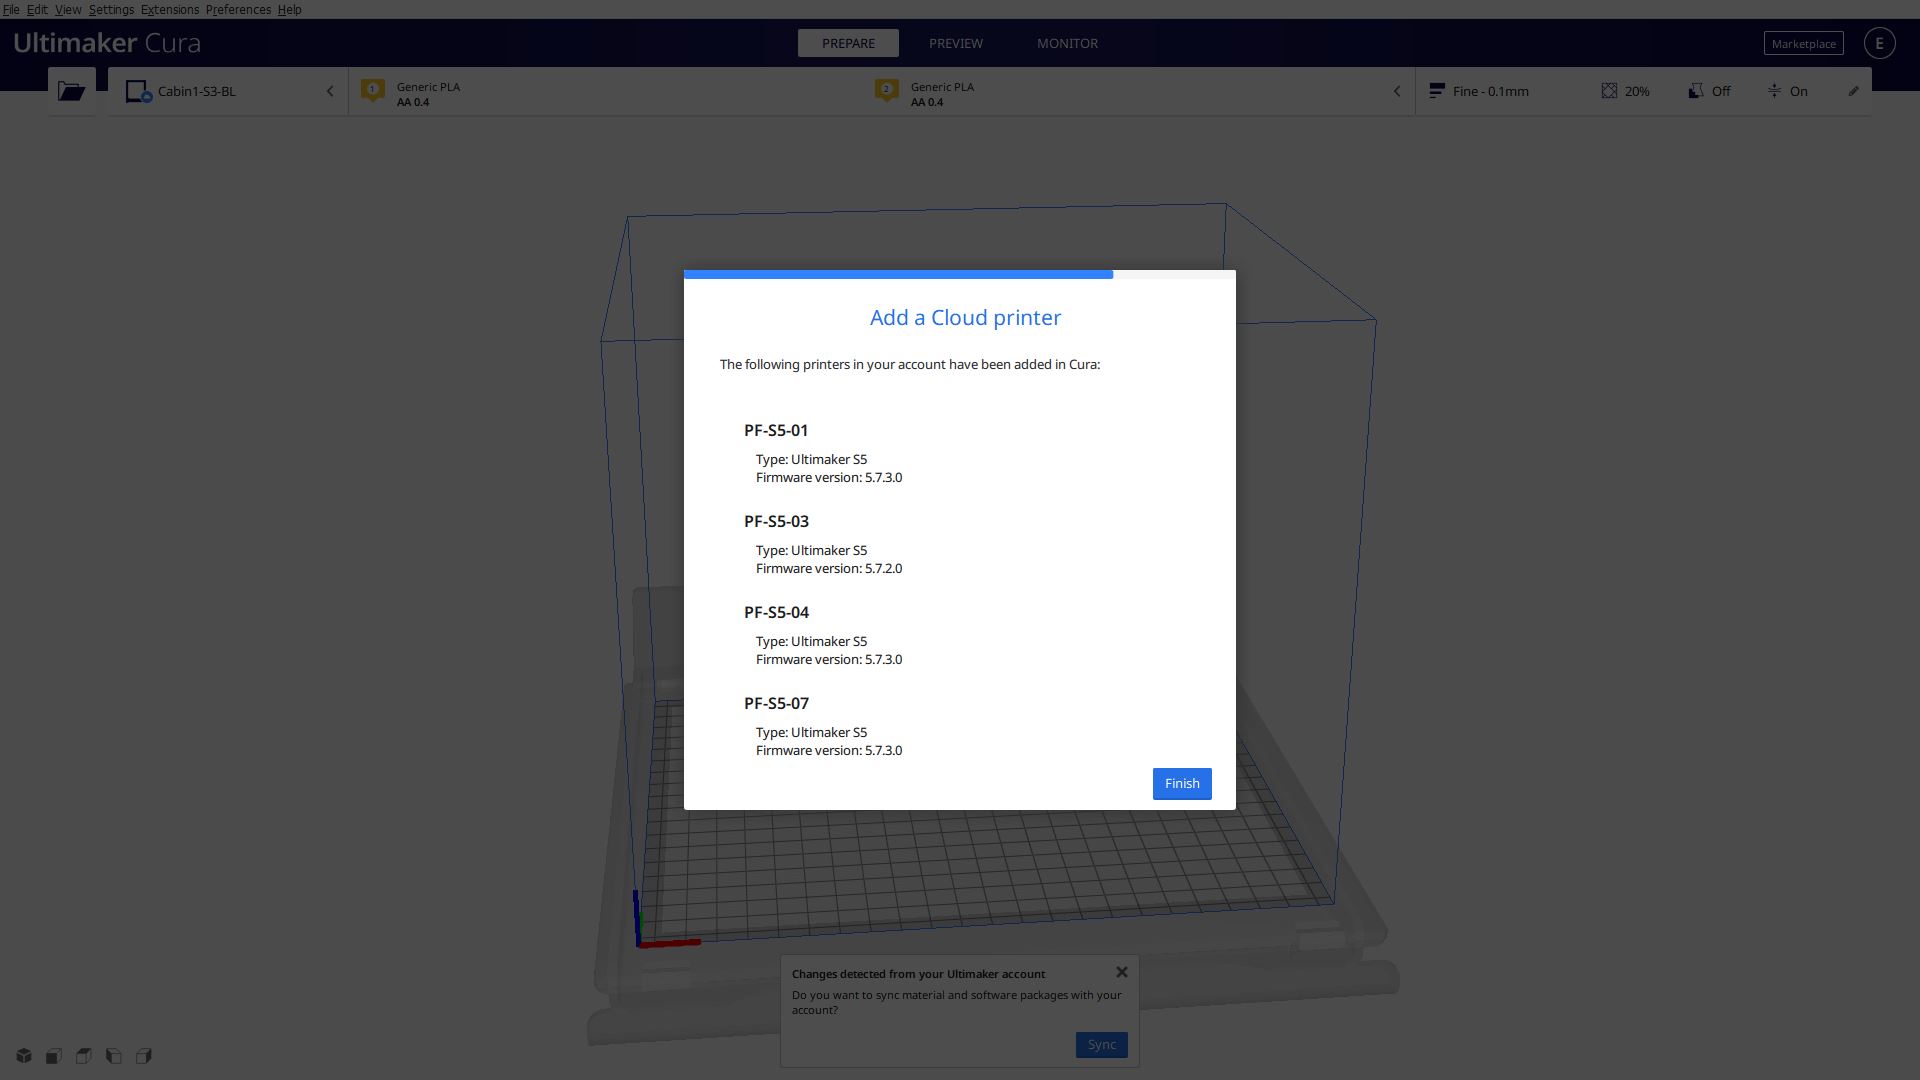
Task: Click the Prepare tab
Action: click(x=847, y=42)
